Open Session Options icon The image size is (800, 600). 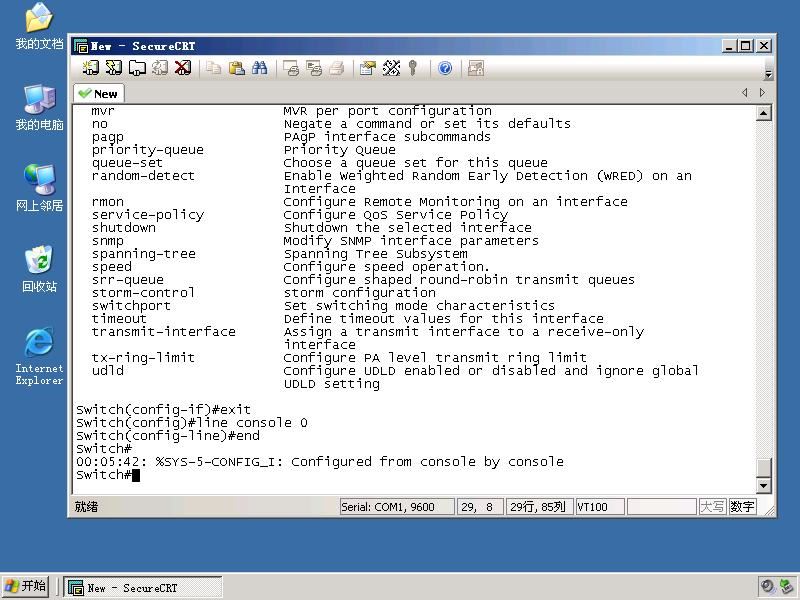point(367,68)
